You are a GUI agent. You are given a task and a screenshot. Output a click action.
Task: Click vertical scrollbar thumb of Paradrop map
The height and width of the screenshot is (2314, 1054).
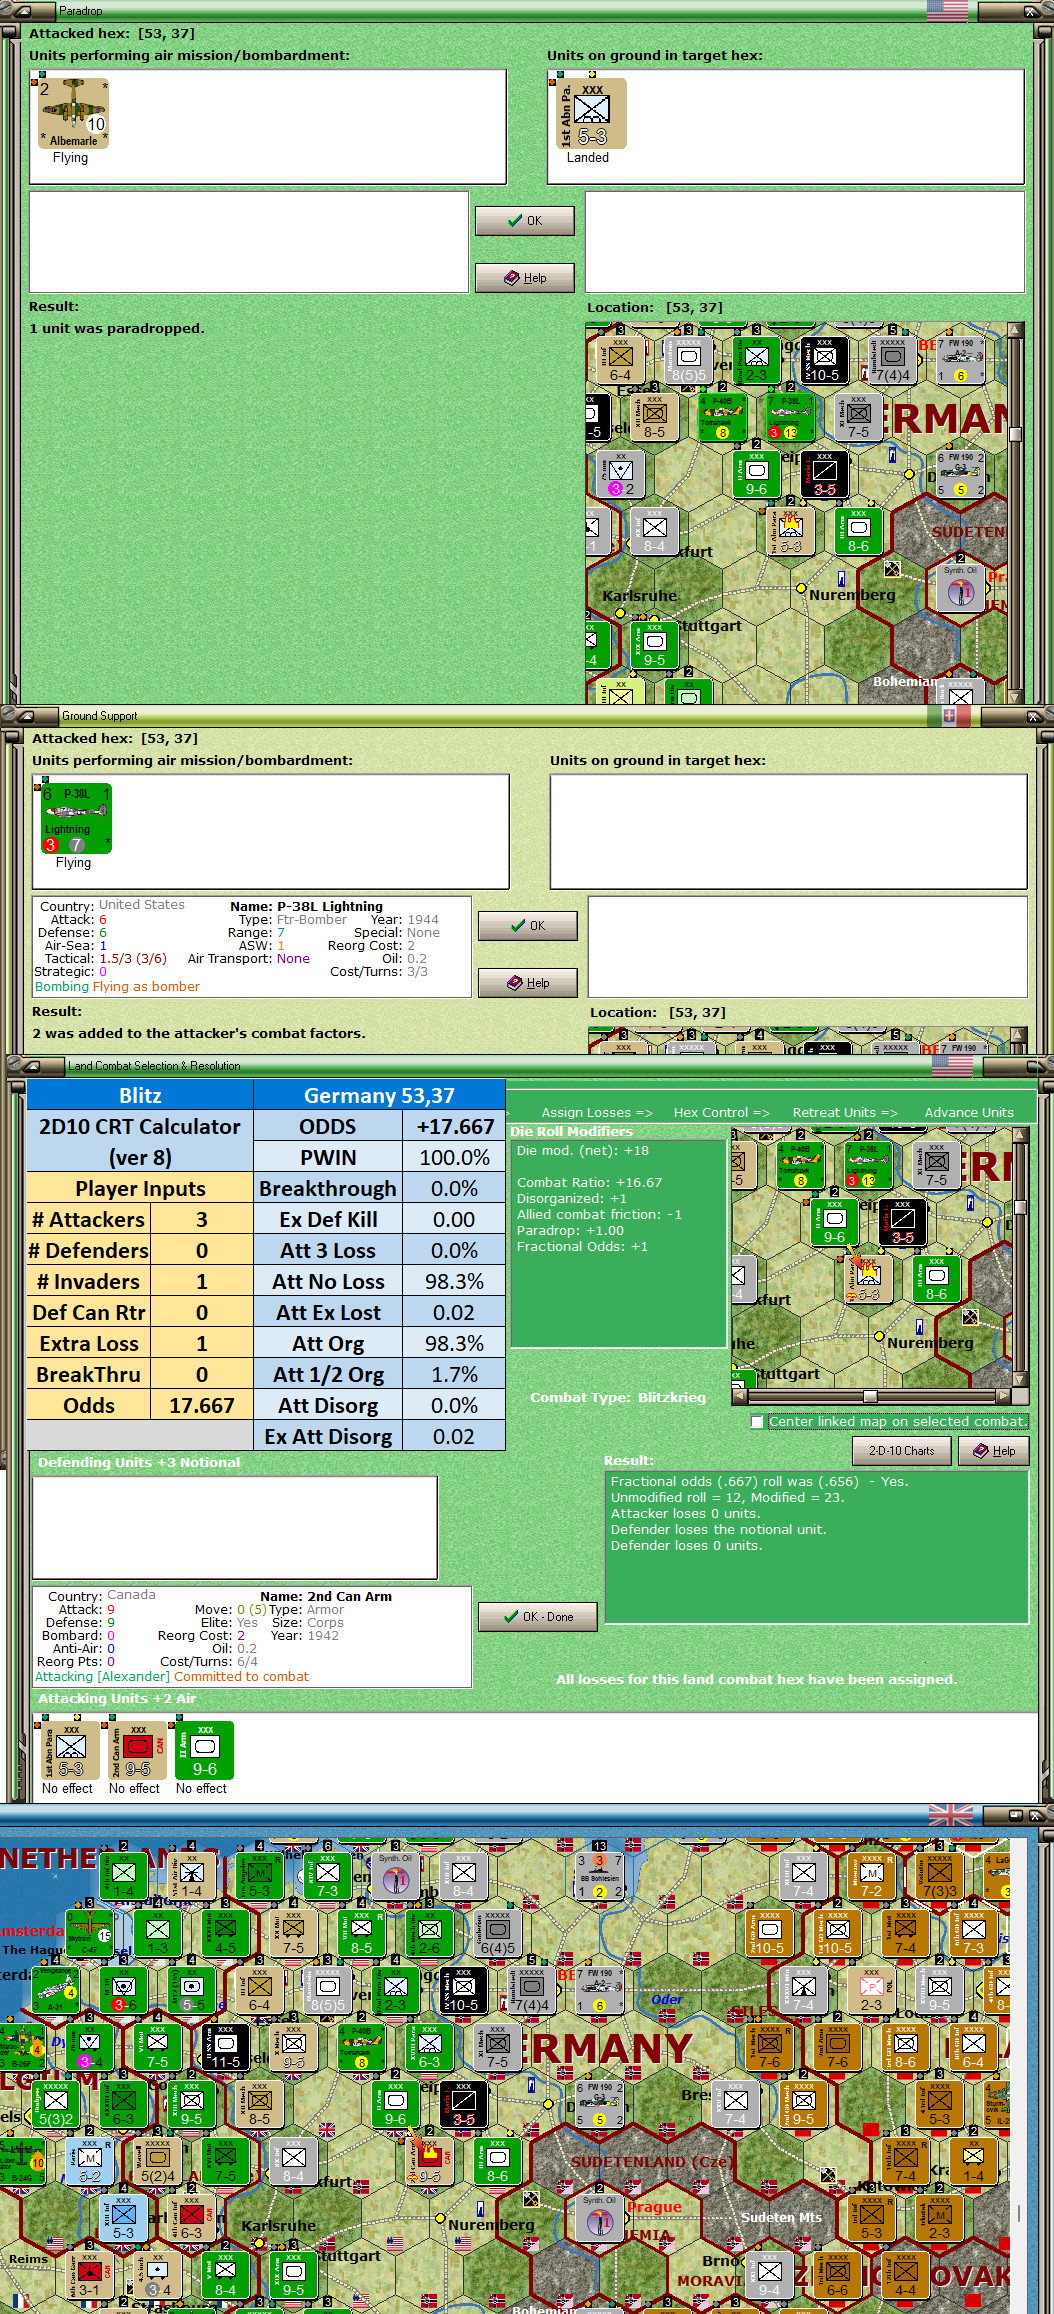tap(1016, 434)
